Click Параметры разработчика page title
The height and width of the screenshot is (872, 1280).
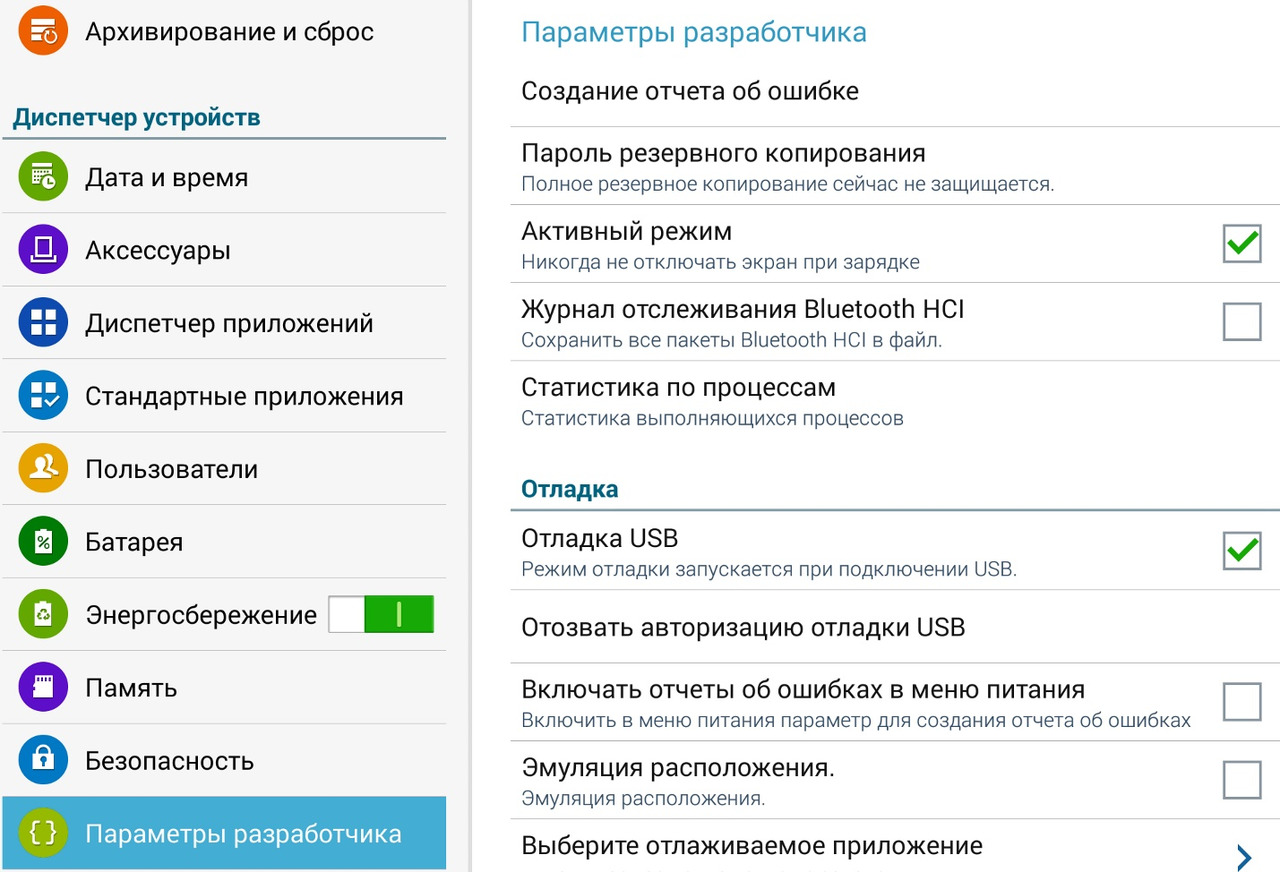694,33
